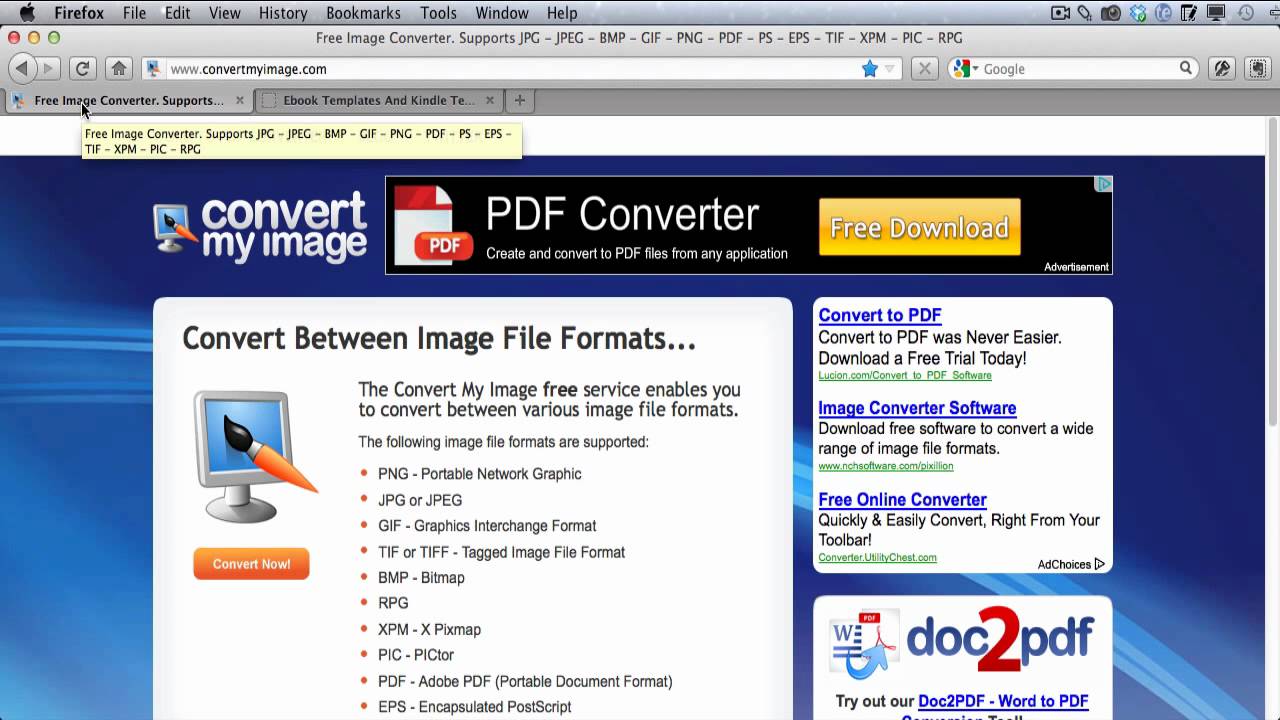Open the Tools menu
The height and width of the screenshot is (720, 1280).
(x=438, y=13)
